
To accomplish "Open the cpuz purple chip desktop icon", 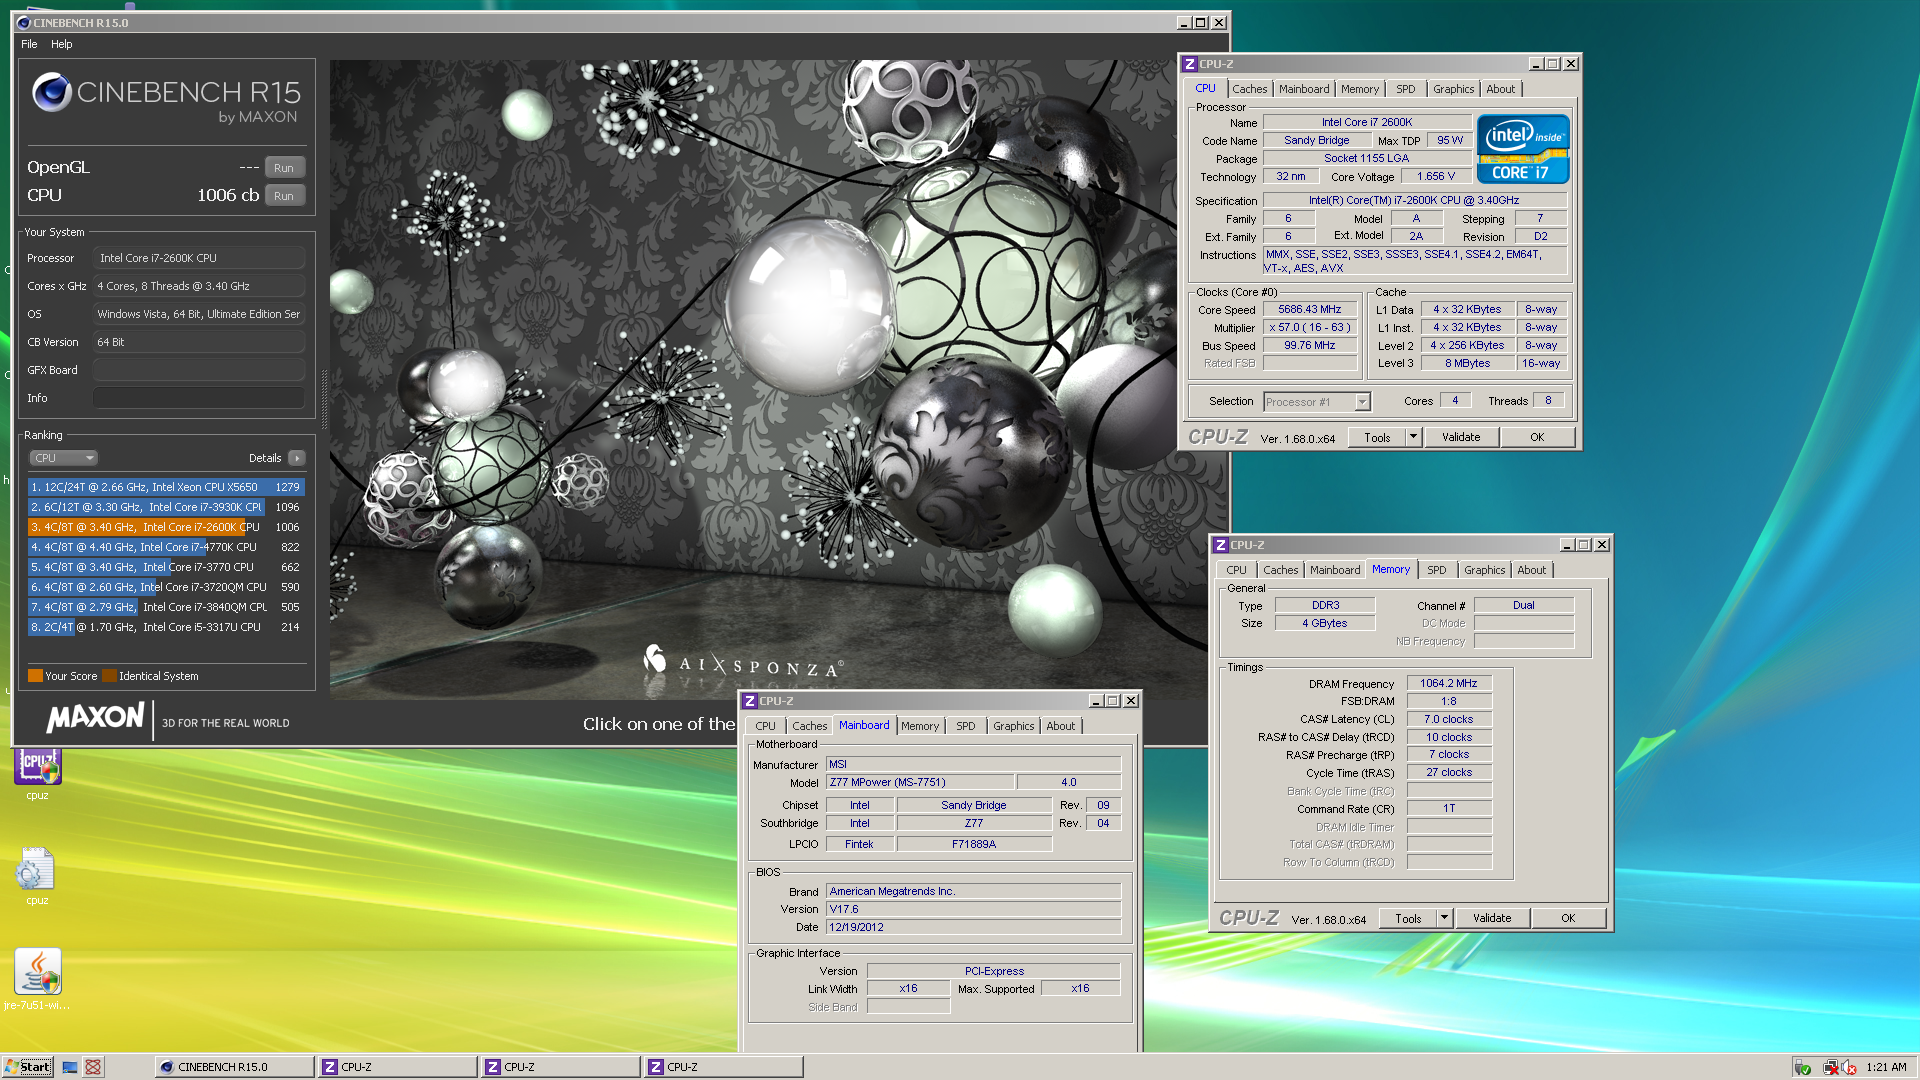I will [37, 767].
